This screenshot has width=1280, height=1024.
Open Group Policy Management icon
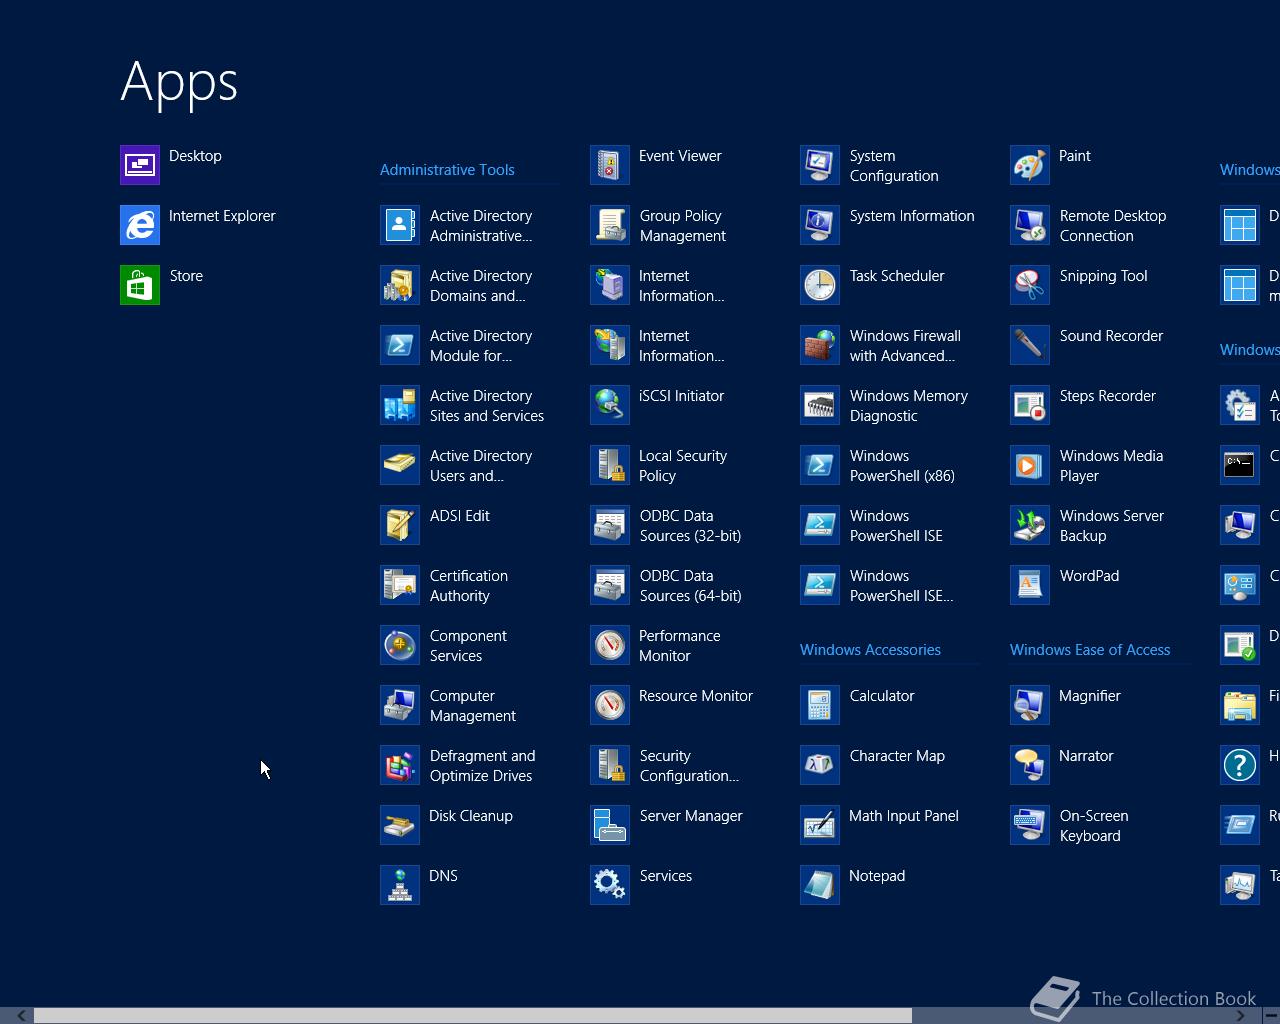tap(610, 225)
